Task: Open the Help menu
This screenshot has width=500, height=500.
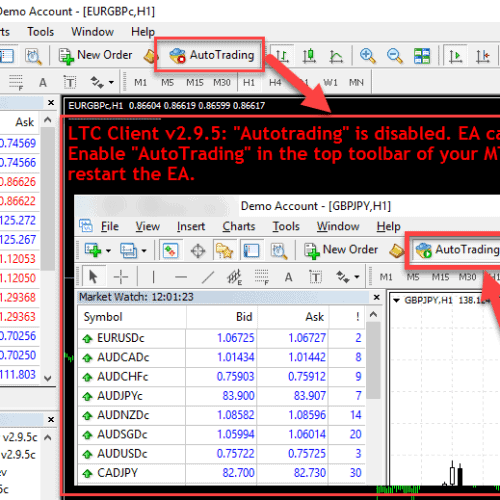Action: pos(143,32)
